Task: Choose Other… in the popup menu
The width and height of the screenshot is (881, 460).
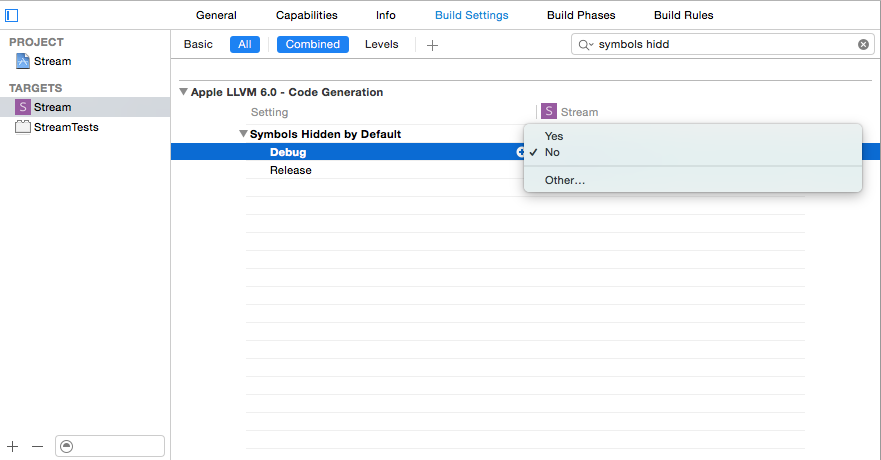Action: click(x=692, y=180)
